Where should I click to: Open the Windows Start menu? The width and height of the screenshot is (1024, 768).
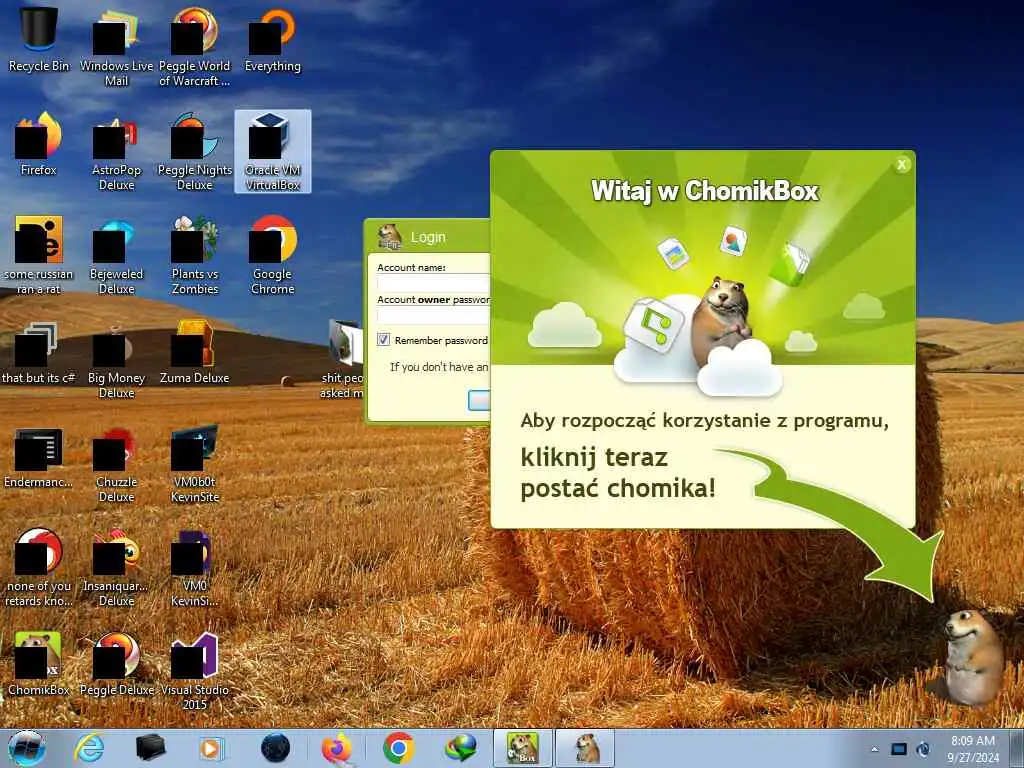pos(26,748)
